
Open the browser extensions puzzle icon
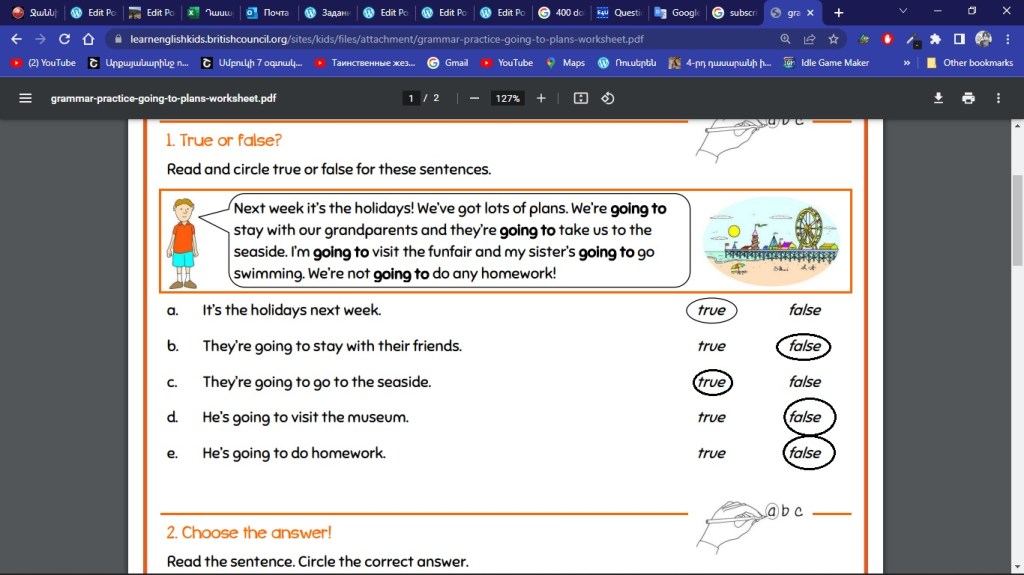tap(935, 39)
